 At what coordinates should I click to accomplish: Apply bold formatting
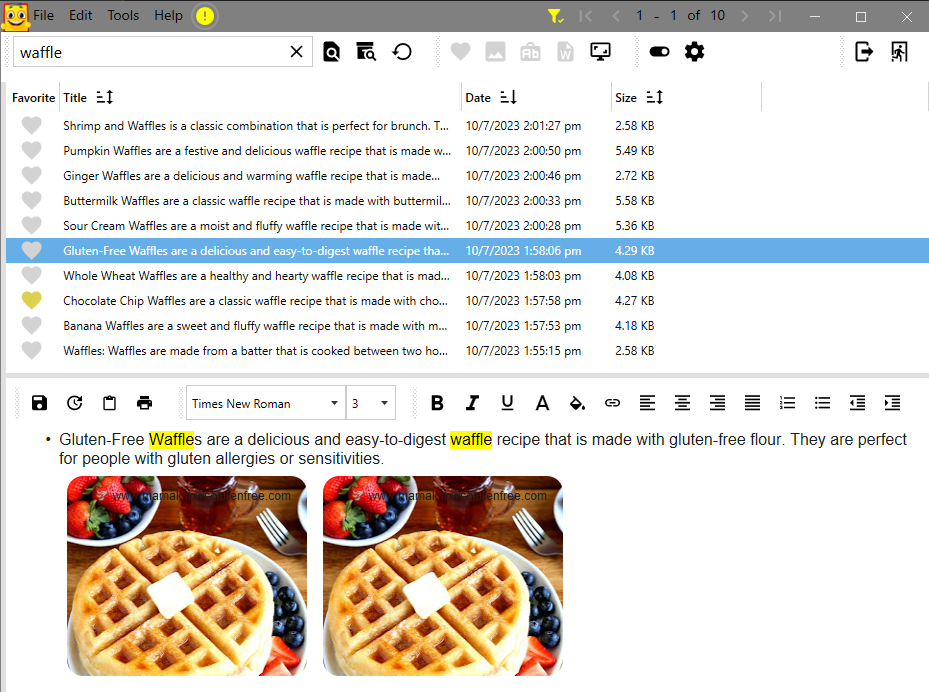(x=437, y=403)
